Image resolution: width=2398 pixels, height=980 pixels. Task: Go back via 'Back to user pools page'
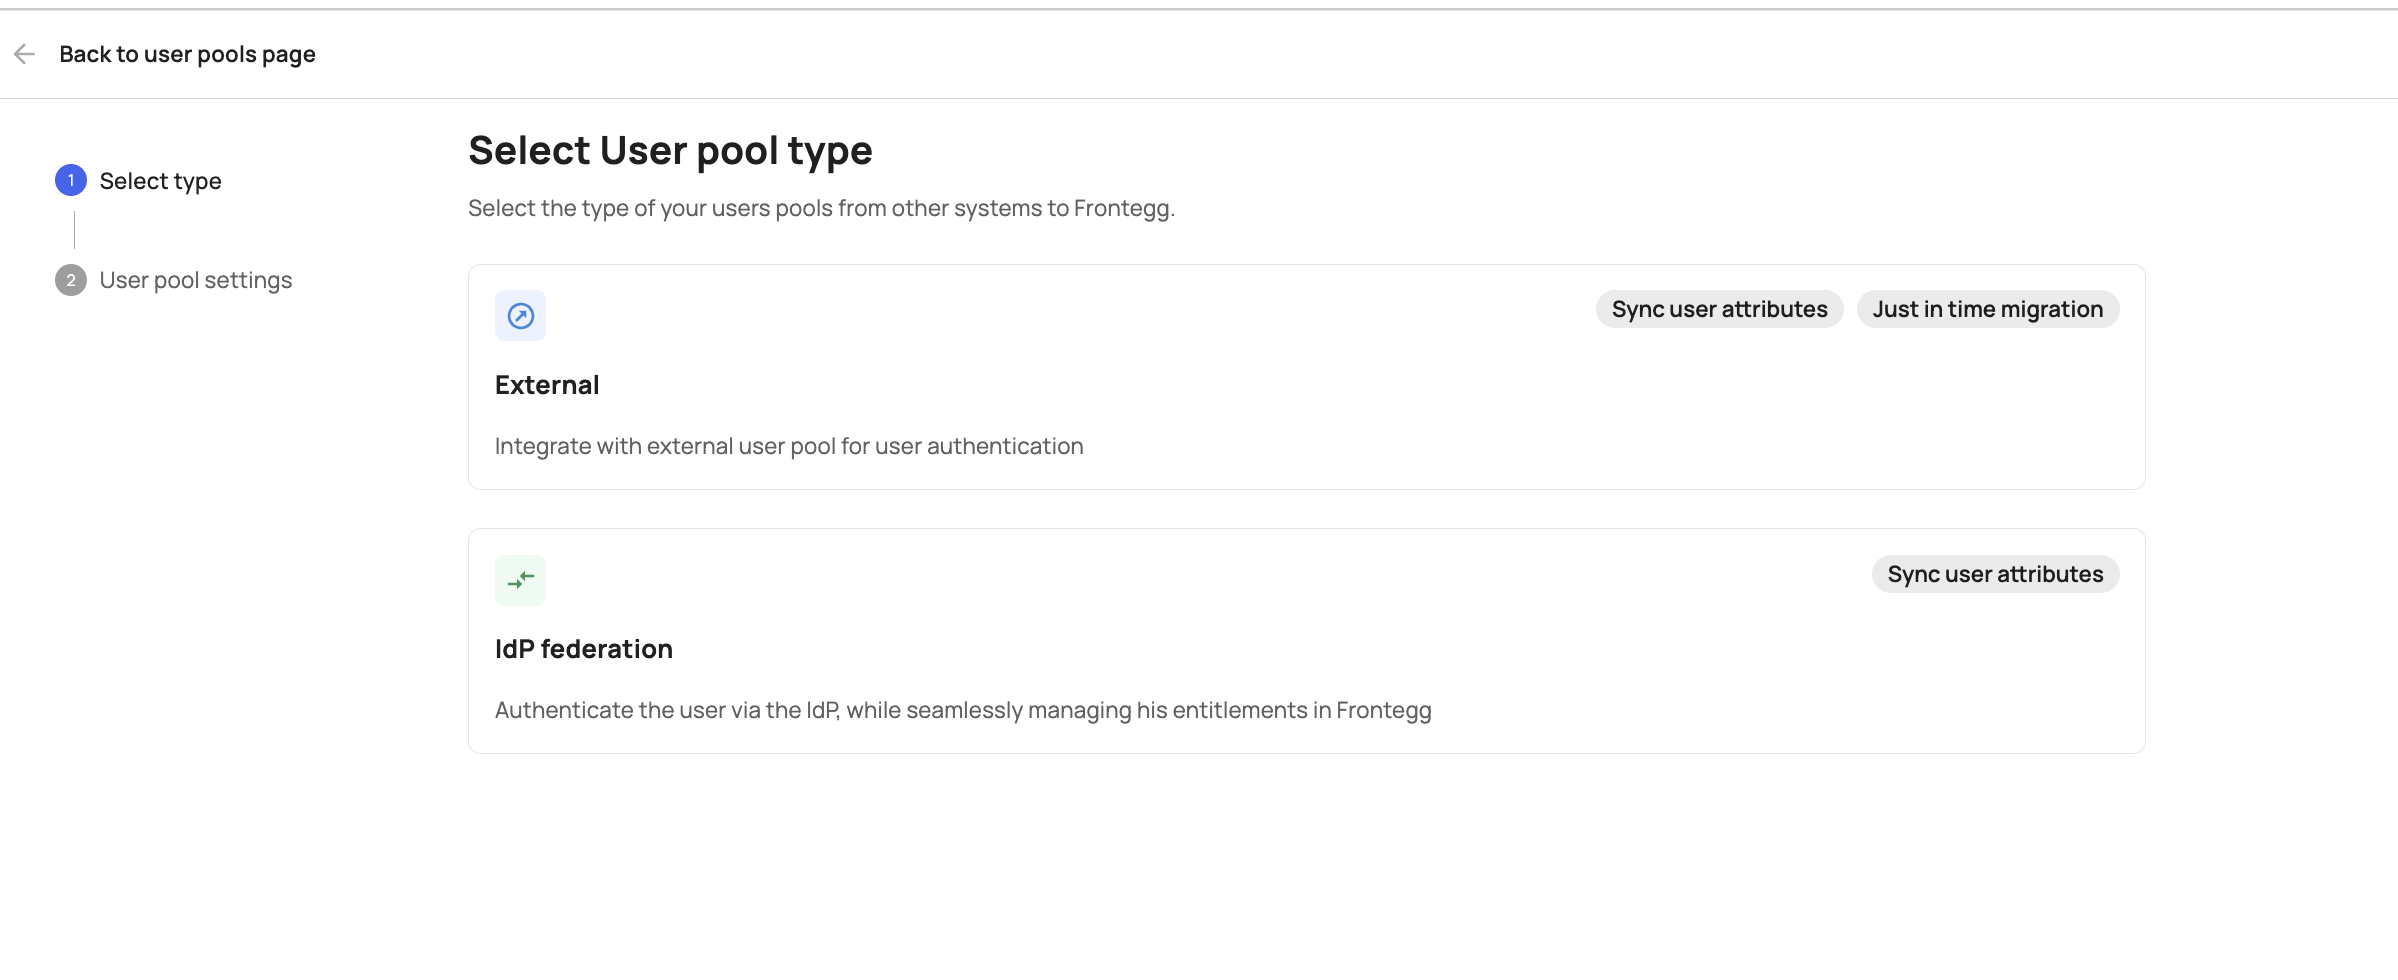[187, 54]
